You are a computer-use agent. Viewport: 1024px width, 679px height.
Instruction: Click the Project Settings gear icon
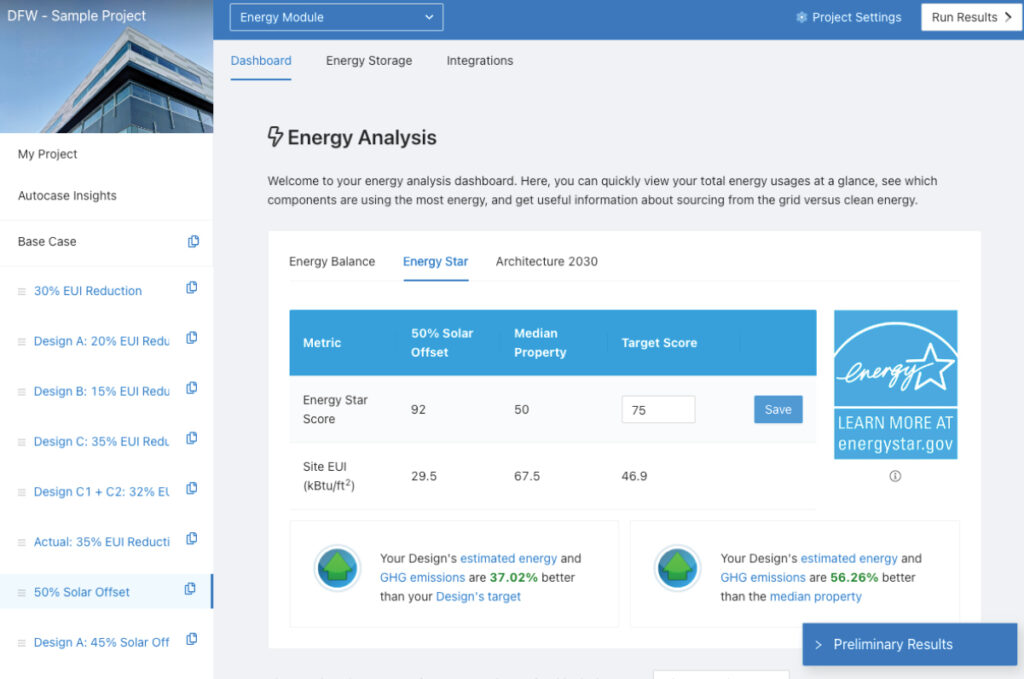802,17
